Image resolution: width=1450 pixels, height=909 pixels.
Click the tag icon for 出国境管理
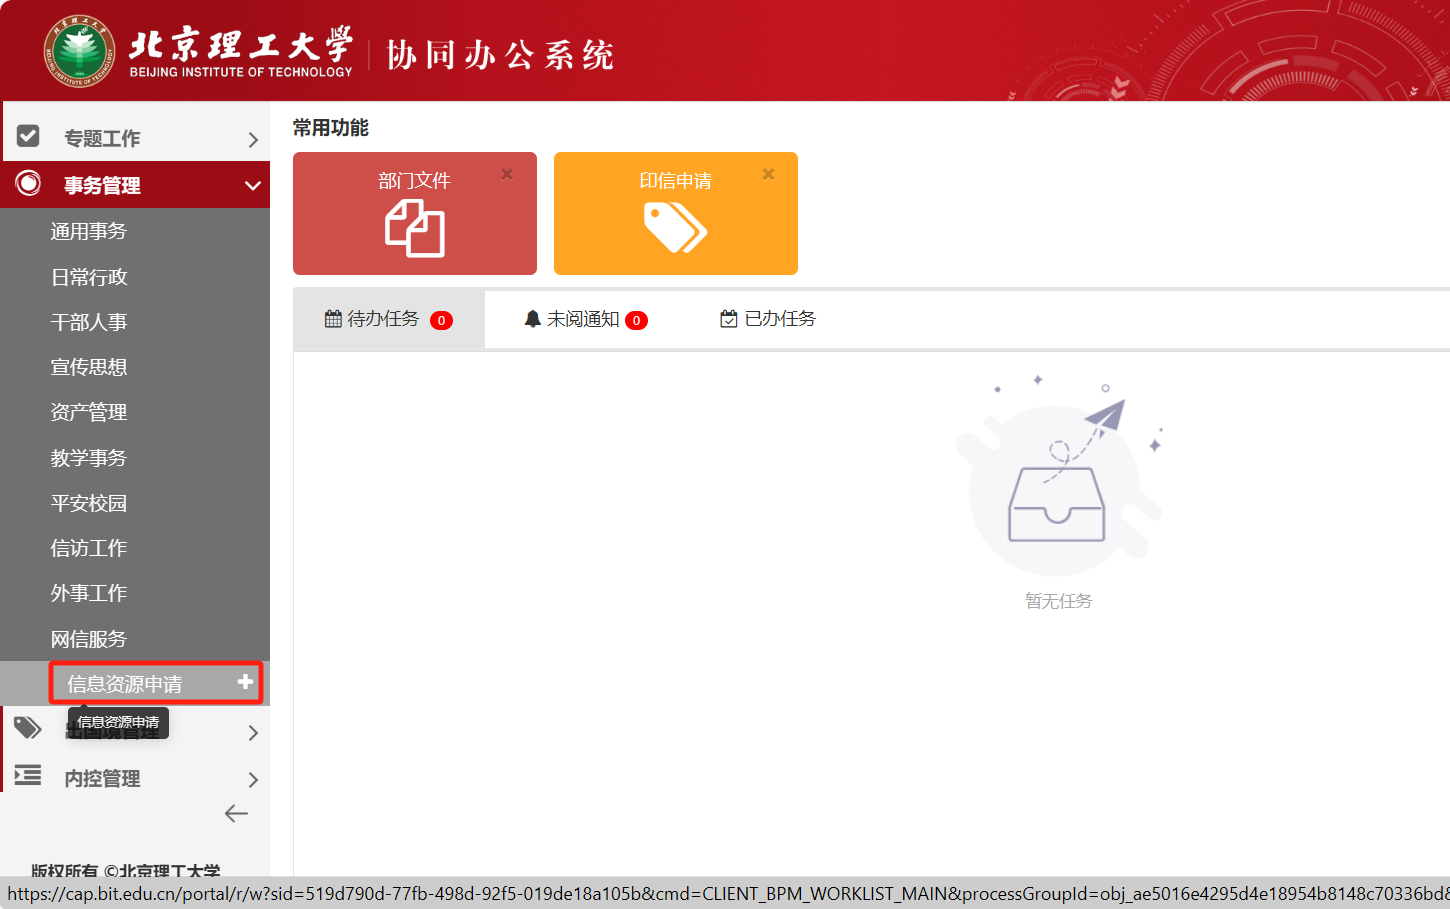coord(28,728)
